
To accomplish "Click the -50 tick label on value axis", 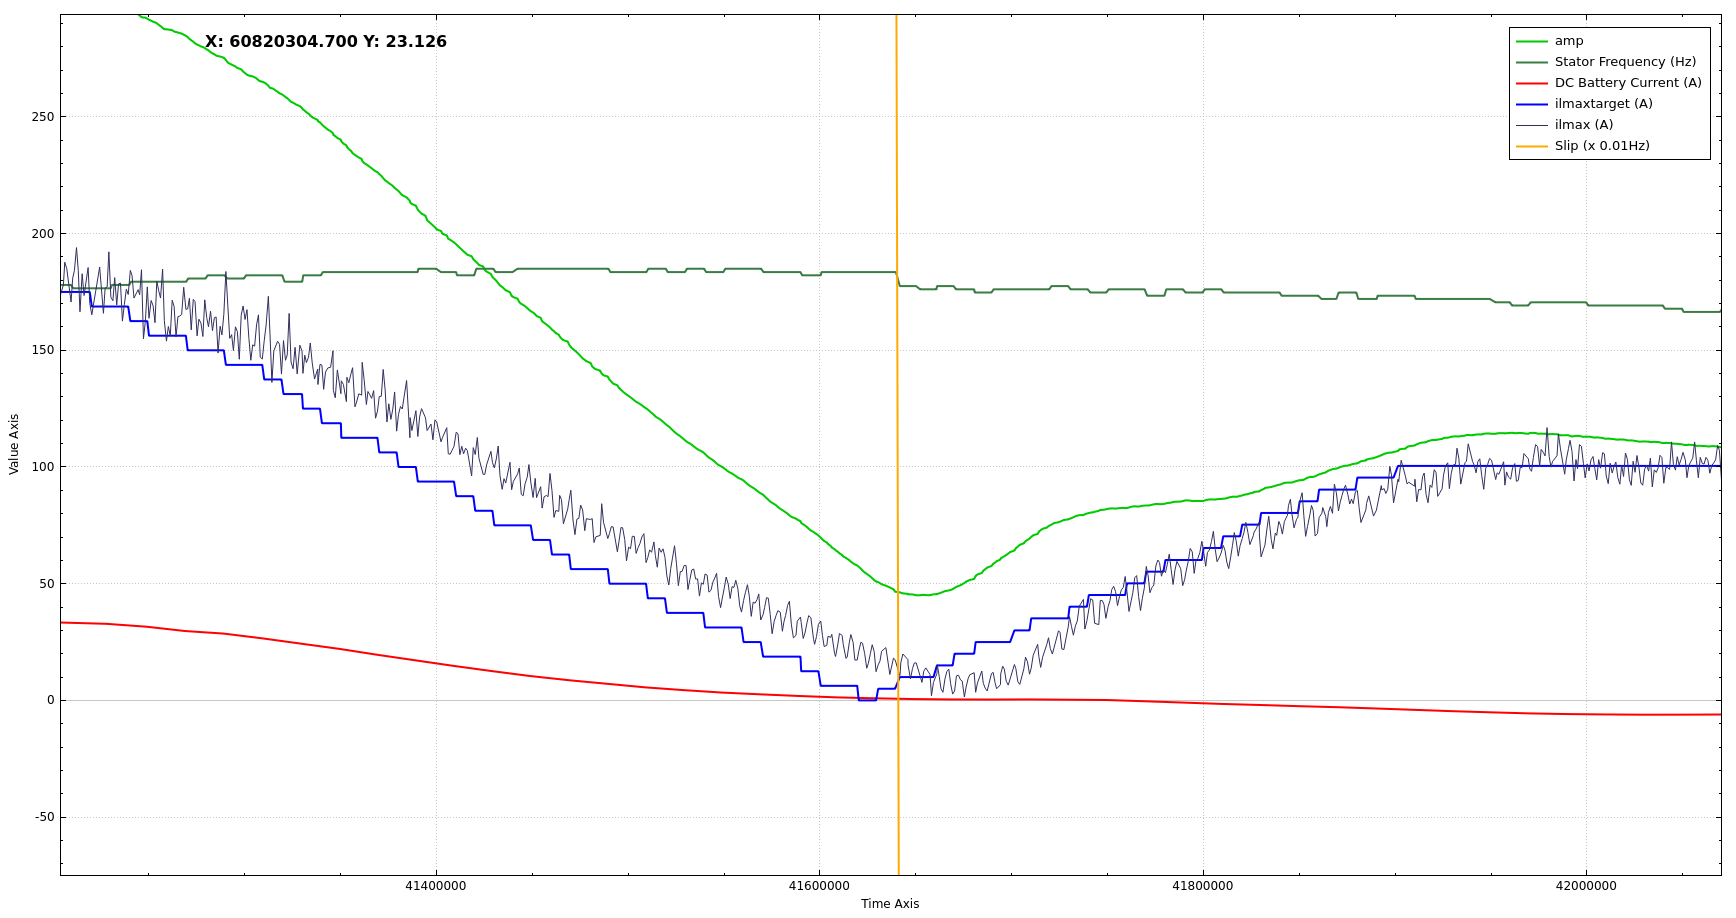I will (x=45, y=817).
